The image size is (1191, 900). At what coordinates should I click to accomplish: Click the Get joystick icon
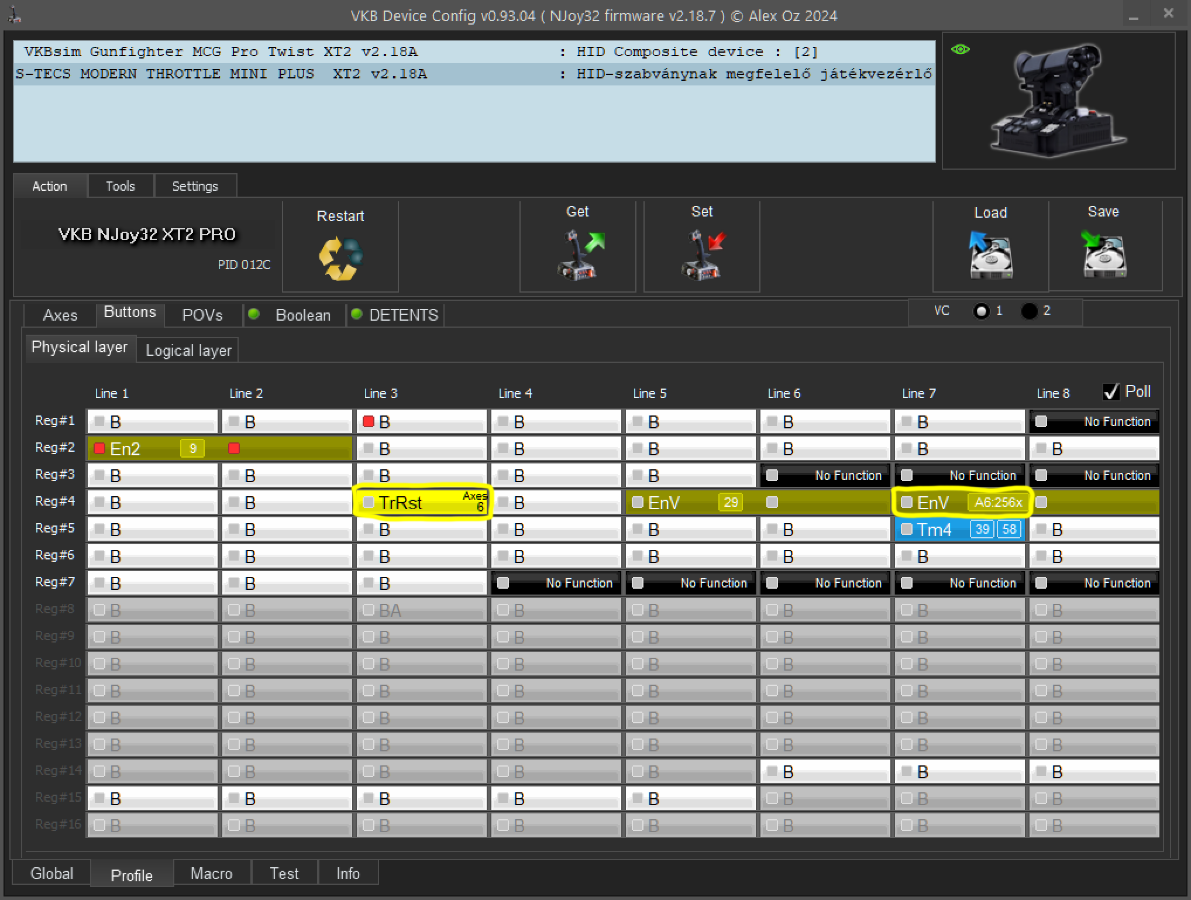(x=581, y=256)
